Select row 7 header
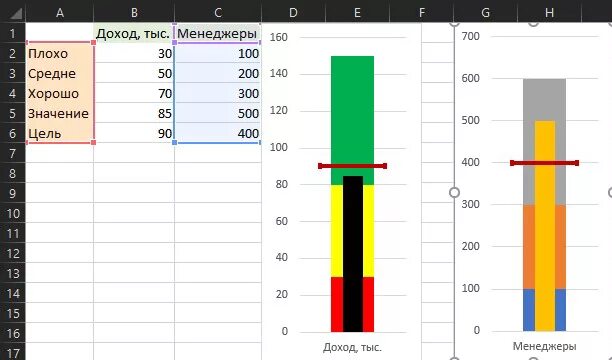 click(12, 153)
